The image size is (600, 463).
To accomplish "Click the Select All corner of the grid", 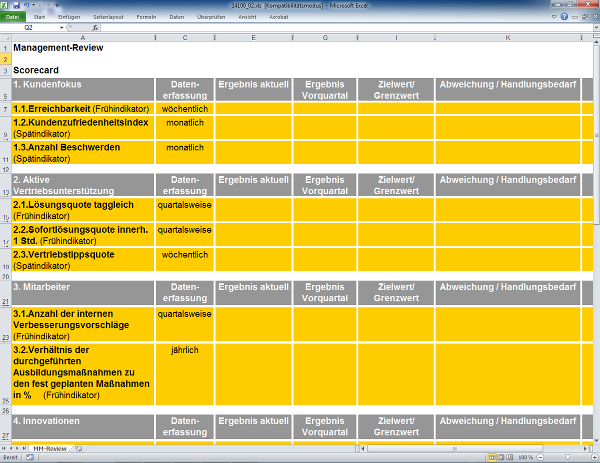I will (x=5, y=38).
